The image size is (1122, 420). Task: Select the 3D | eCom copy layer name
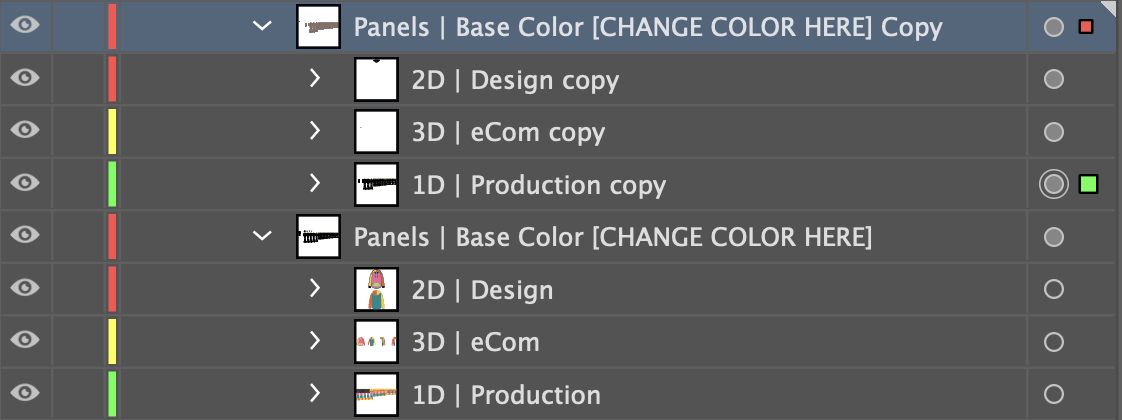click(x=507, y=132)
